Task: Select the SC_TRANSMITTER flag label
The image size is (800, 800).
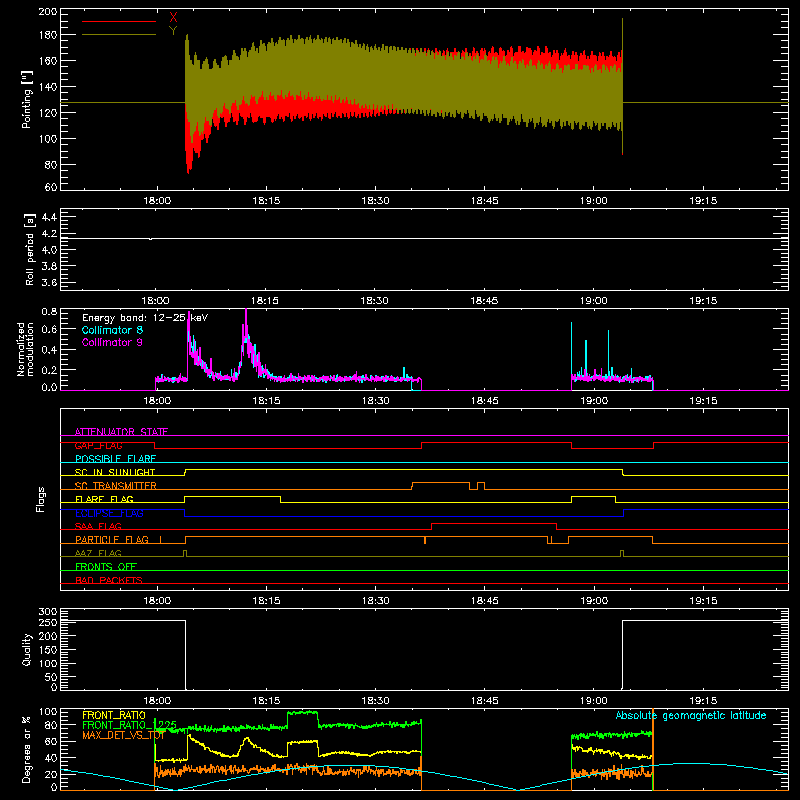Action: (x=115, y=486)
